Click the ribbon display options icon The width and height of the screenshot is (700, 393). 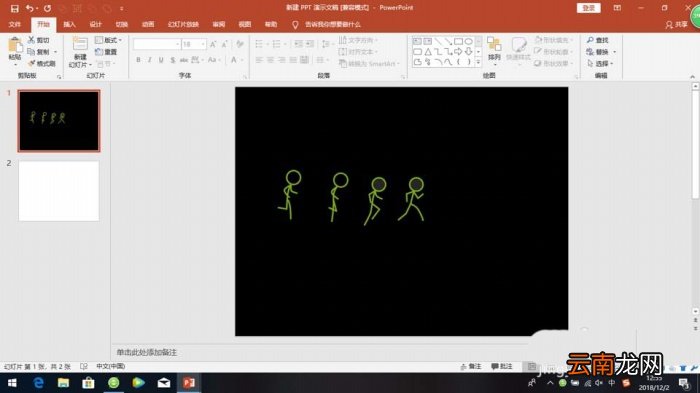coord(617,8)
